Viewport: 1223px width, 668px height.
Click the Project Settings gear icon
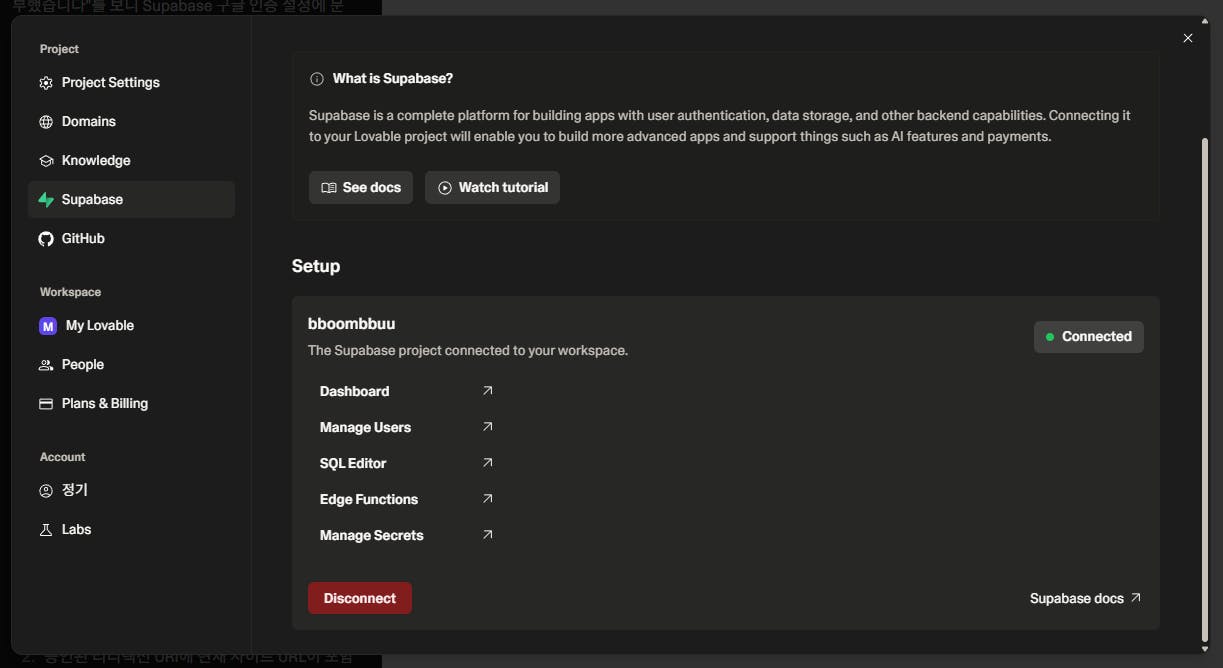point(46,83)
